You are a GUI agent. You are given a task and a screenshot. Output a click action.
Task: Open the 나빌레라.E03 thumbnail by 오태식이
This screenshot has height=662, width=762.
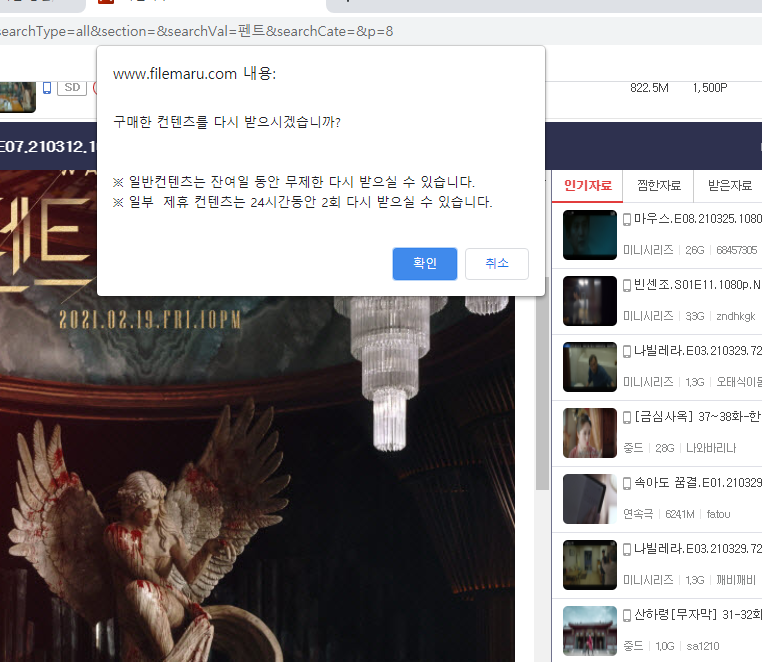click(589, 367)
